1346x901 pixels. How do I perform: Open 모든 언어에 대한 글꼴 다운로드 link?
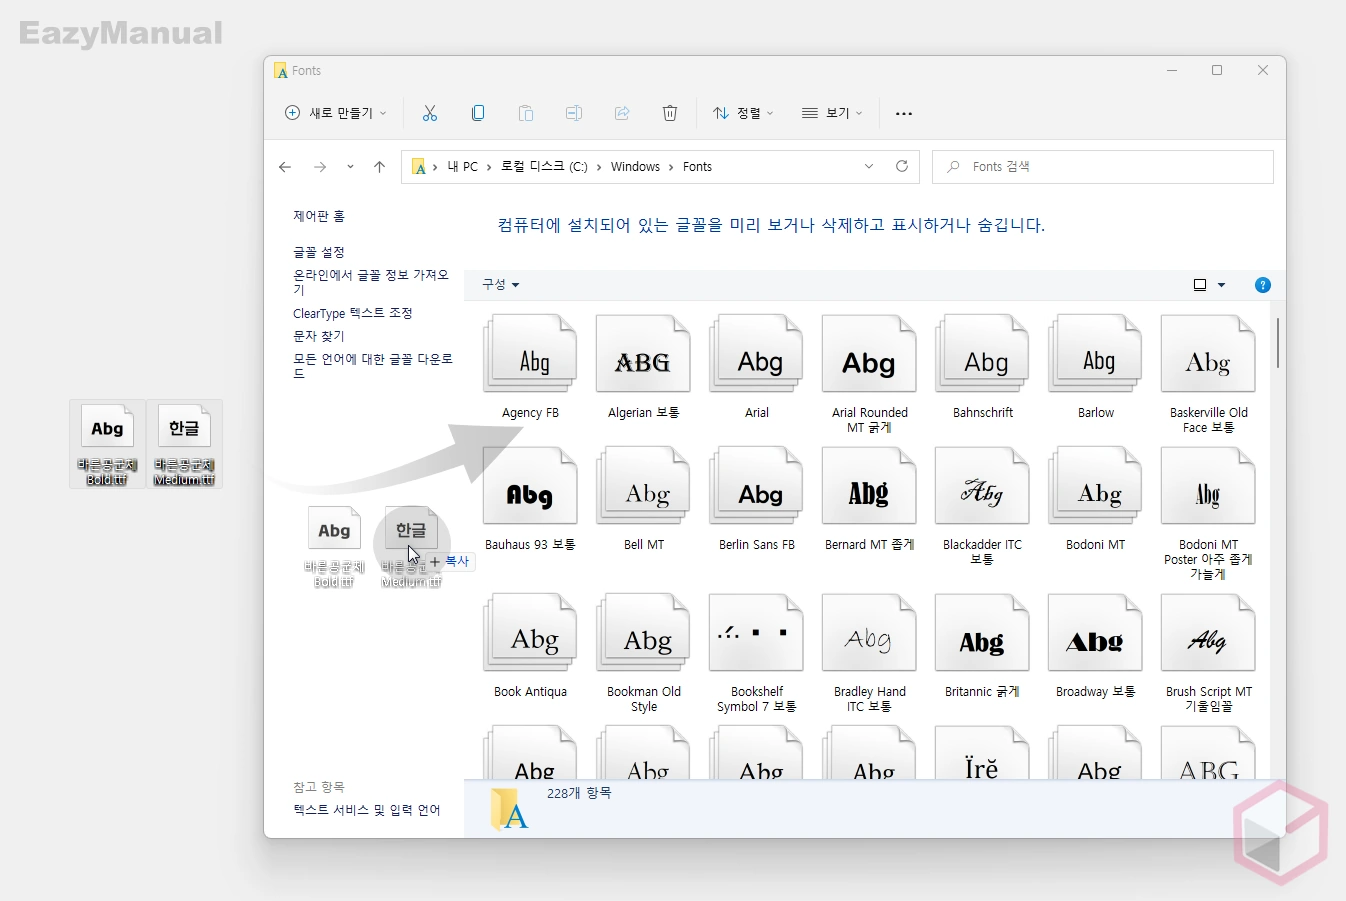pyautogui.click(x=372, y=366)
